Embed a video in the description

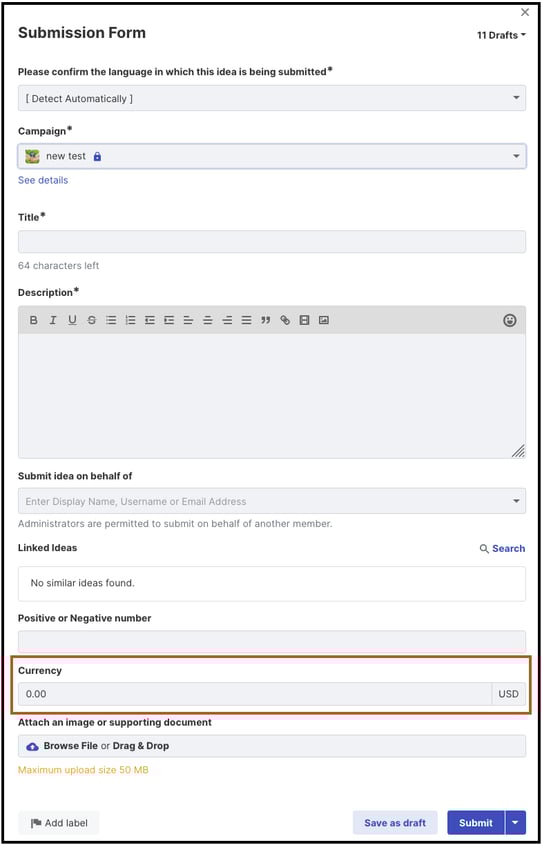point(304,320)
